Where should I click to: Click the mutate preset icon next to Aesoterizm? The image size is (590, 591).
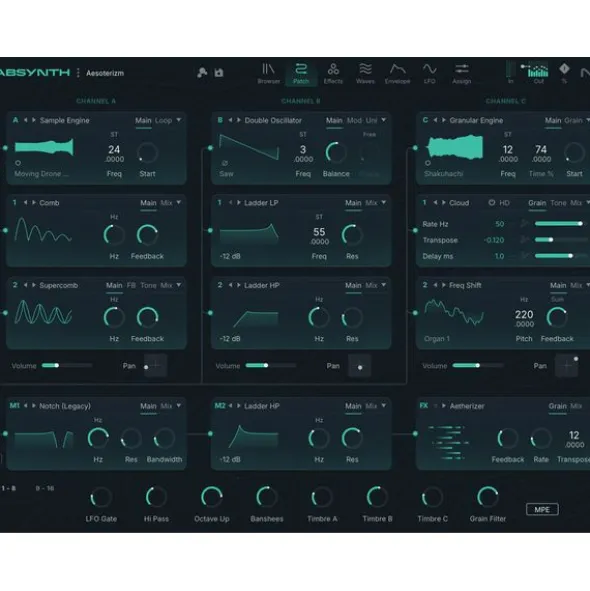(202, 72)
